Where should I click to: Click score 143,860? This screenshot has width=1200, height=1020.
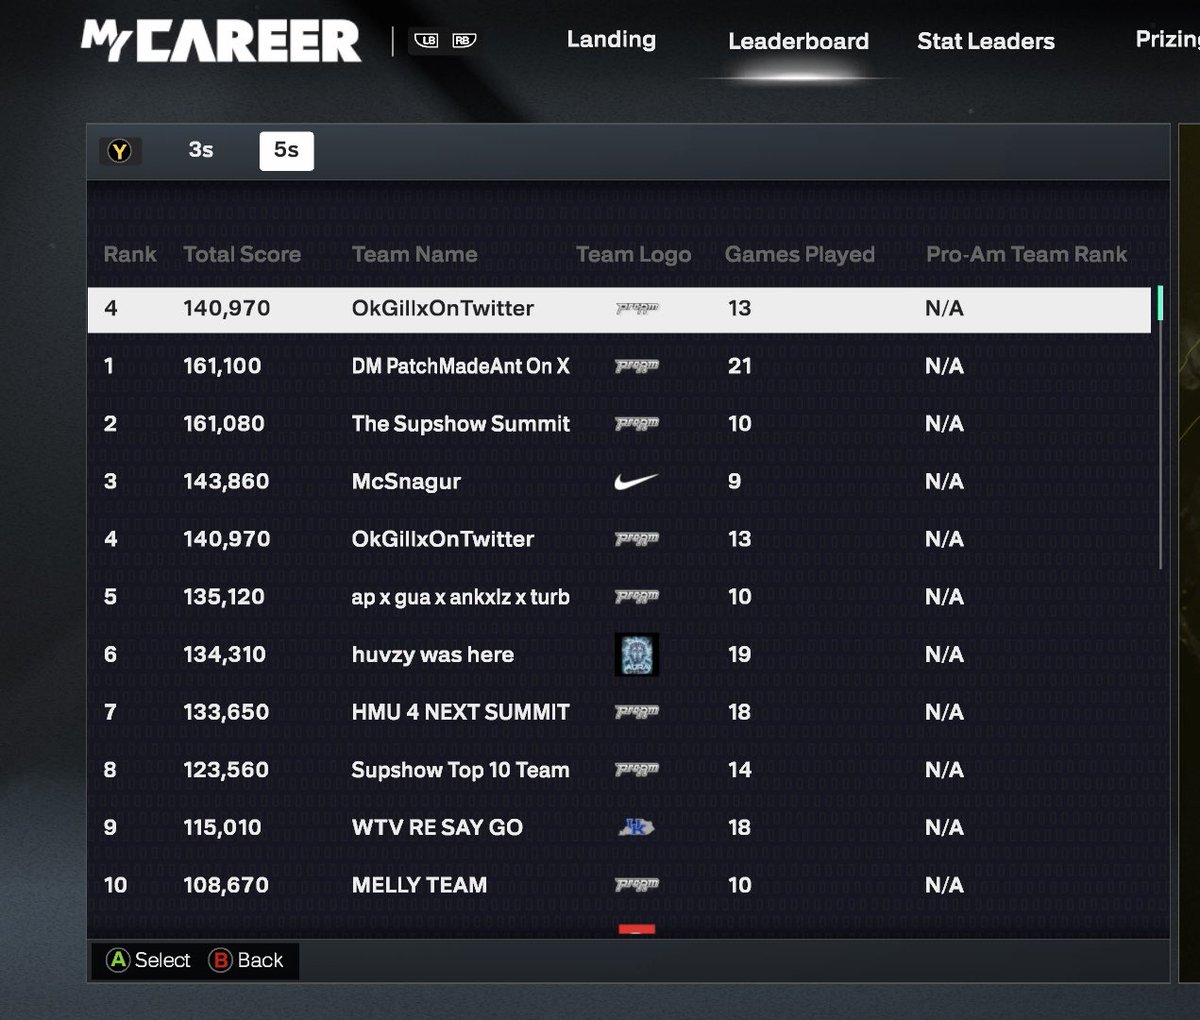[x=226, y=482]
